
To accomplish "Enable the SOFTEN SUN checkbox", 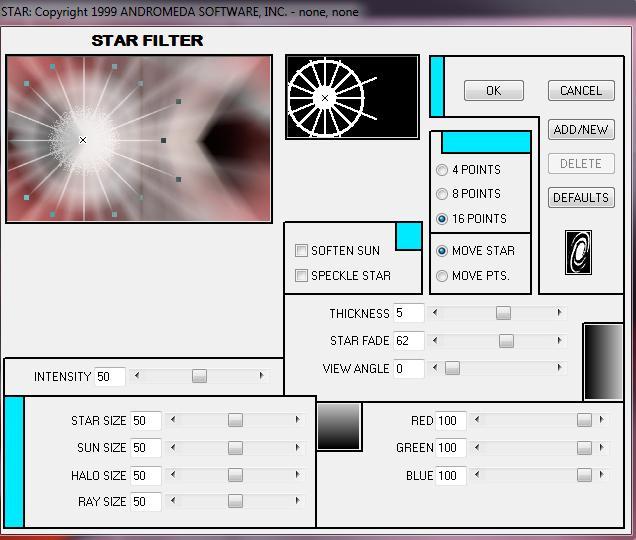I will click(x=301, y=251).
